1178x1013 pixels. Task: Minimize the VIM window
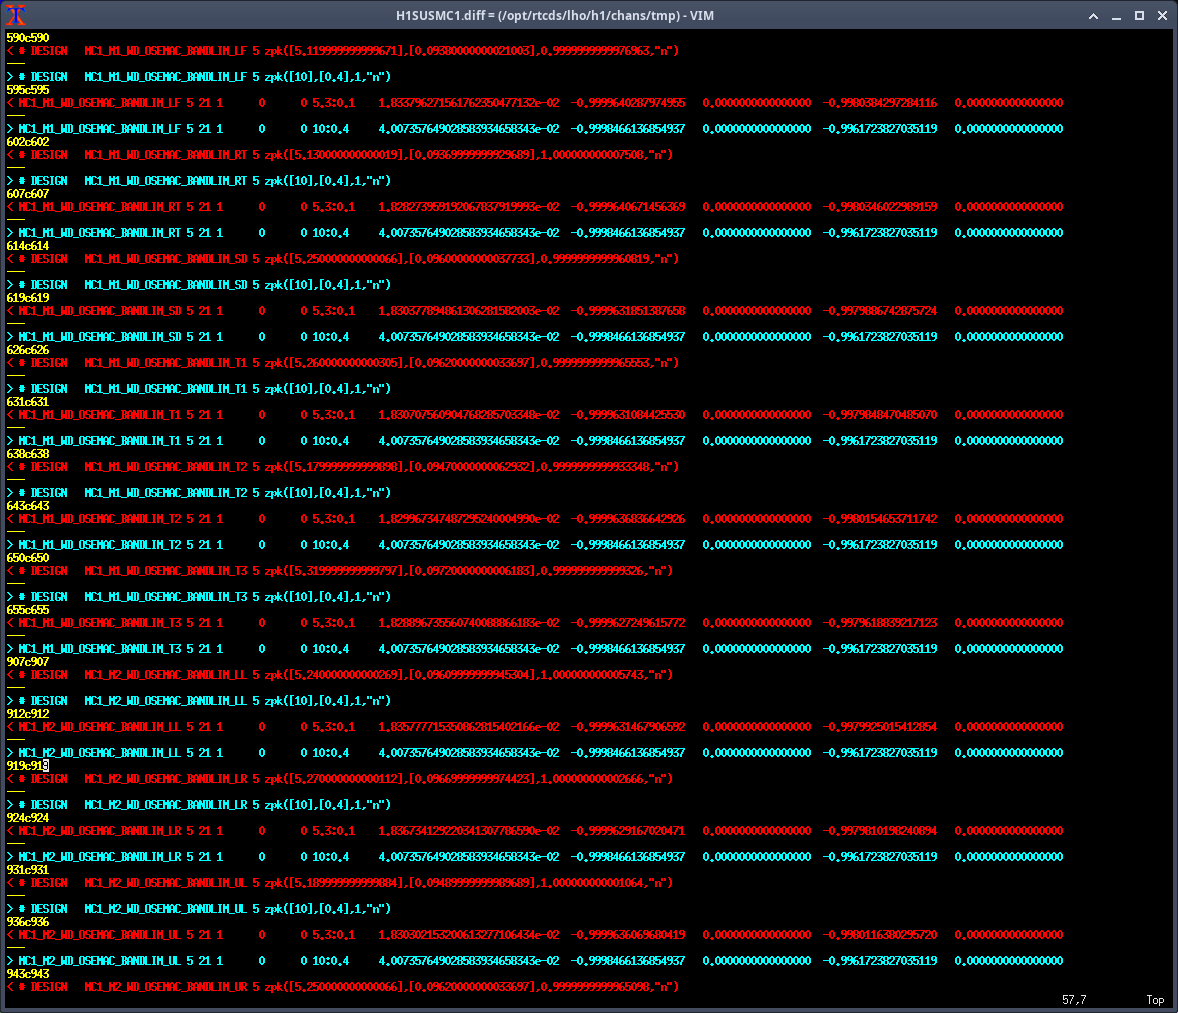click(x=1117, y=16)
